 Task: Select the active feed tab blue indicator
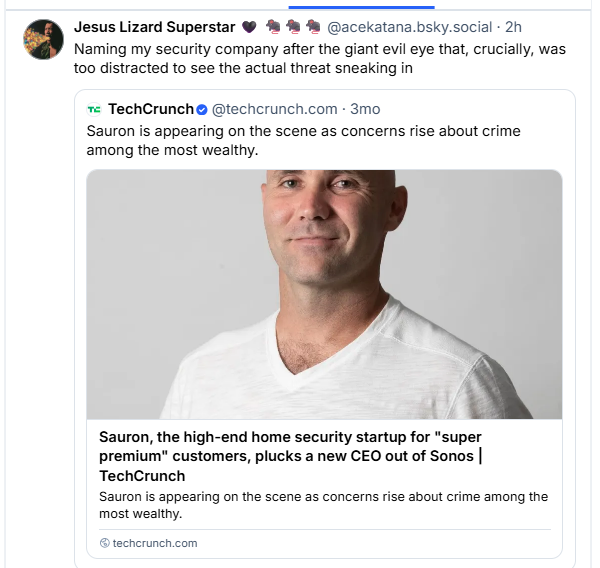point(373,6)
